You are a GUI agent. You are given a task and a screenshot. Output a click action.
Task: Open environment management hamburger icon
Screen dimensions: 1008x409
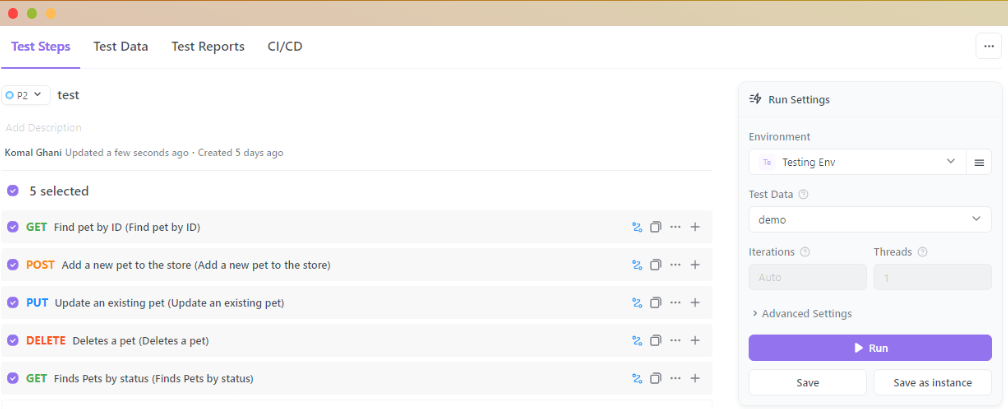click(979, 163)
